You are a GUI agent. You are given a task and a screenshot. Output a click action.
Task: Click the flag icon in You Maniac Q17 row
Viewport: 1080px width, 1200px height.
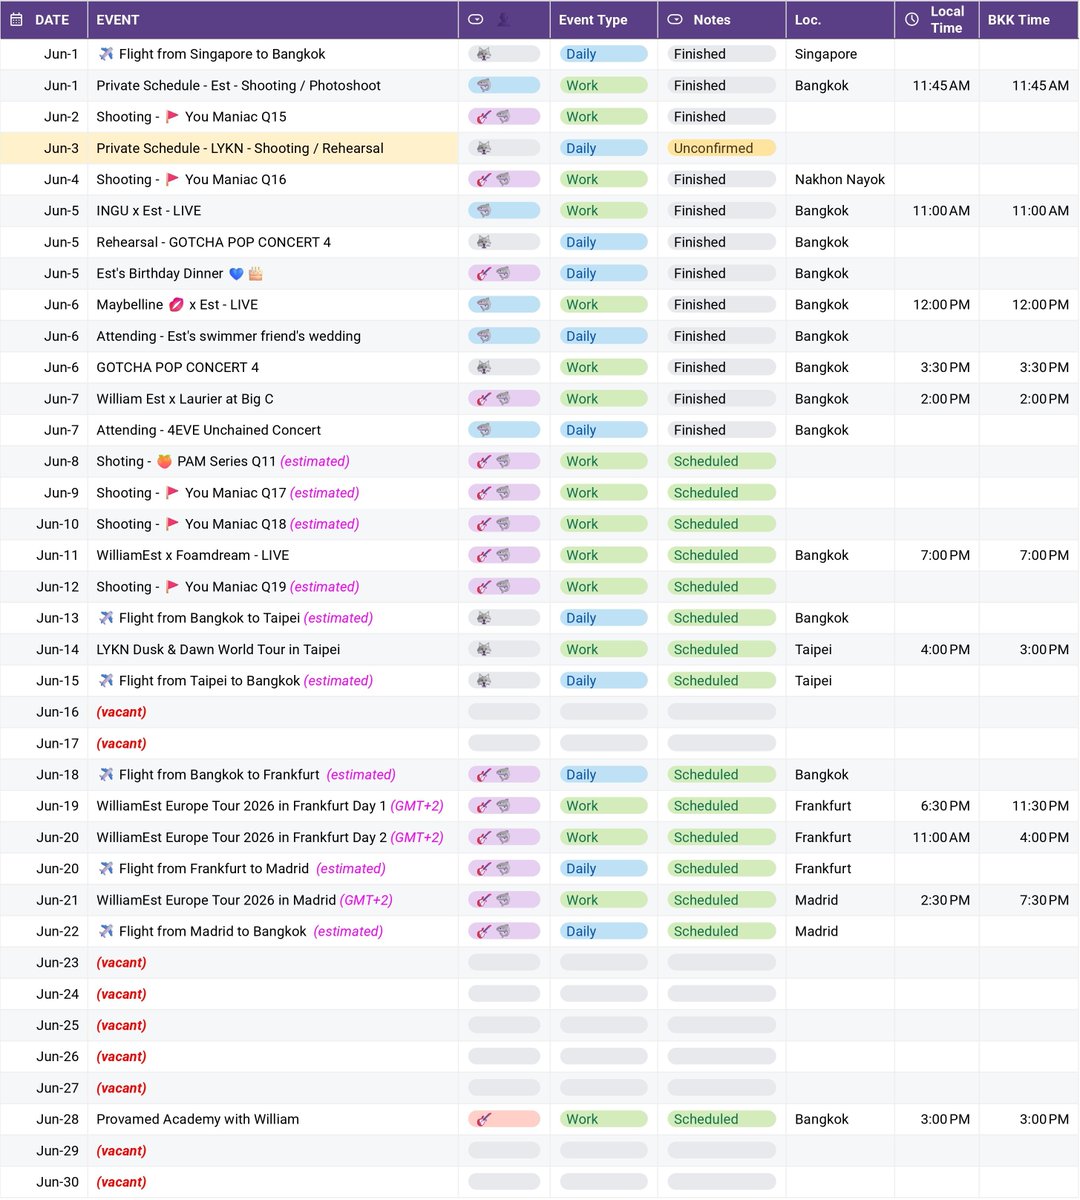coord(172,493)
